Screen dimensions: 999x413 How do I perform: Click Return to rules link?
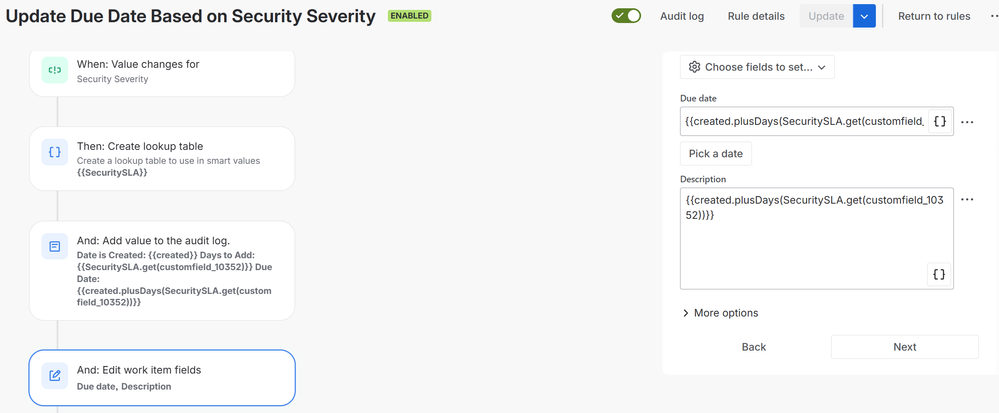[x=934, y=16]
